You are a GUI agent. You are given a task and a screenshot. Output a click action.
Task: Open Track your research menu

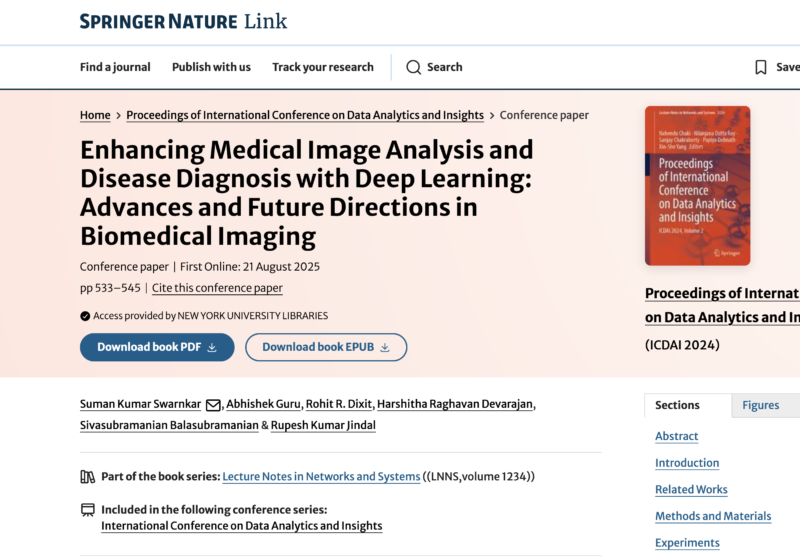click(x=322, y=67)
